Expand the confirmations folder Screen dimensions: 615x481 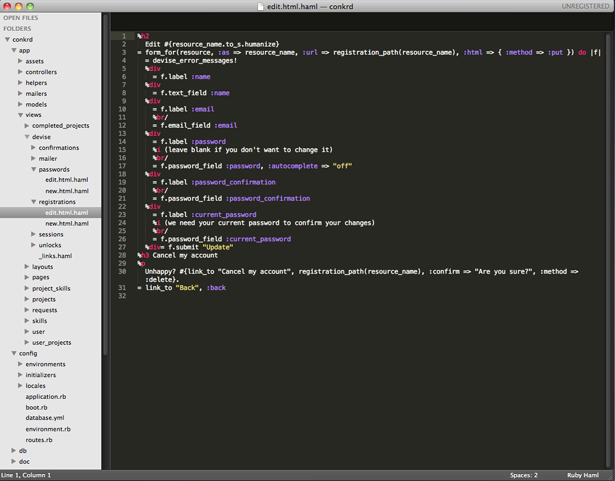point(33,148)
